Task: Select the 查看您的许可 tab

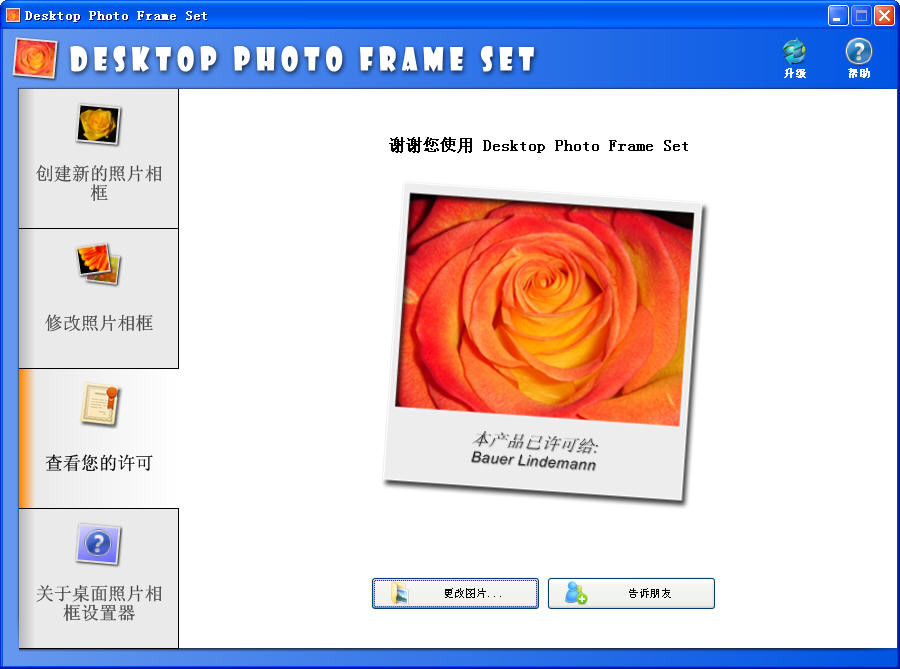Action: [99, 438]
